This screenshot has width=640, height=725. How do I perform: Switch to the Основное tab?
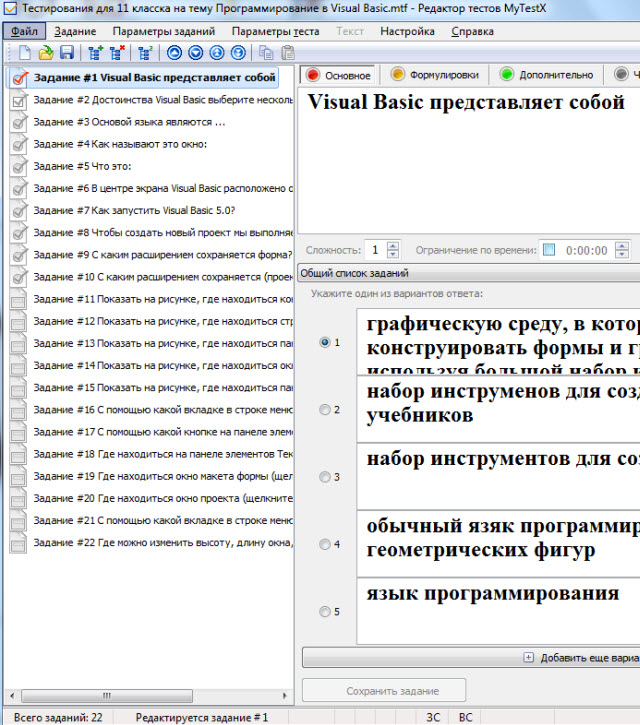pyautogui.click(x=339, y=75)
